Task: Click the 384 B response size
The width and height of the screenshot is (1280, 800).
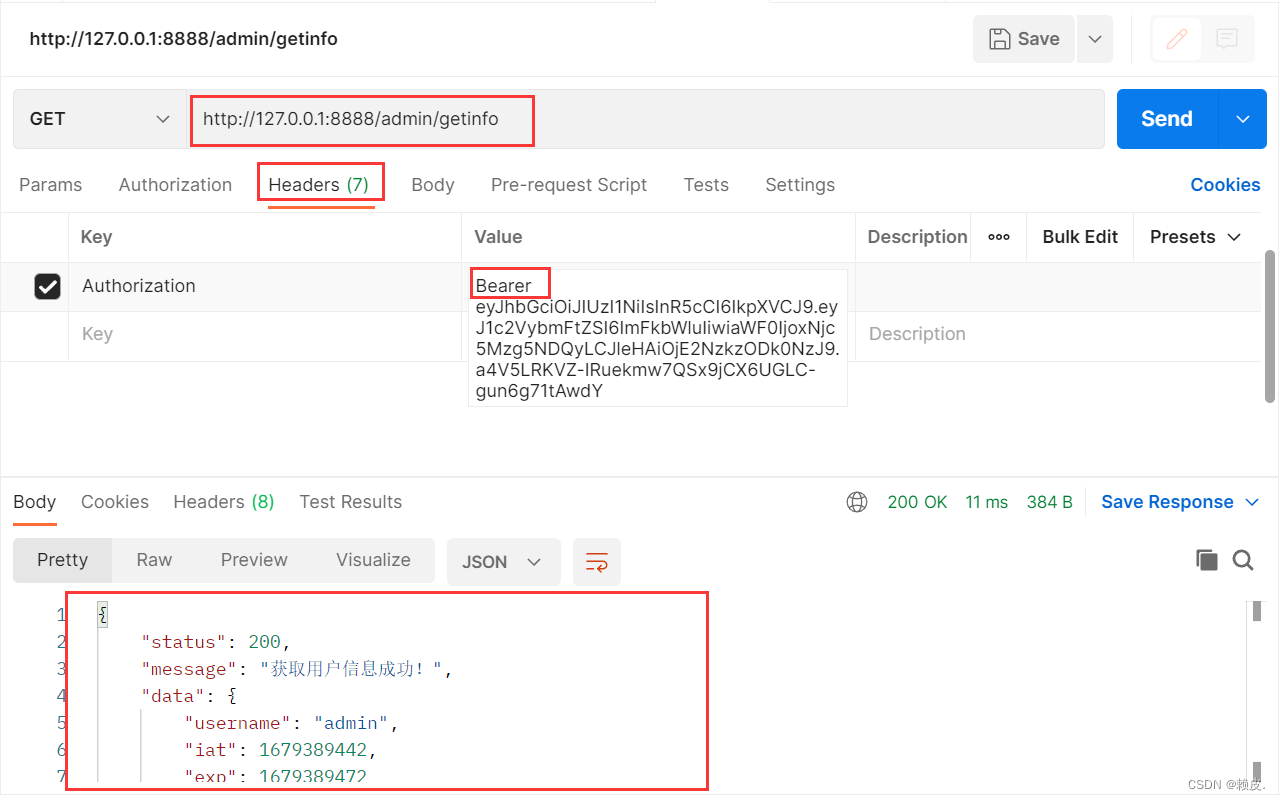Action: (1050, 502)
